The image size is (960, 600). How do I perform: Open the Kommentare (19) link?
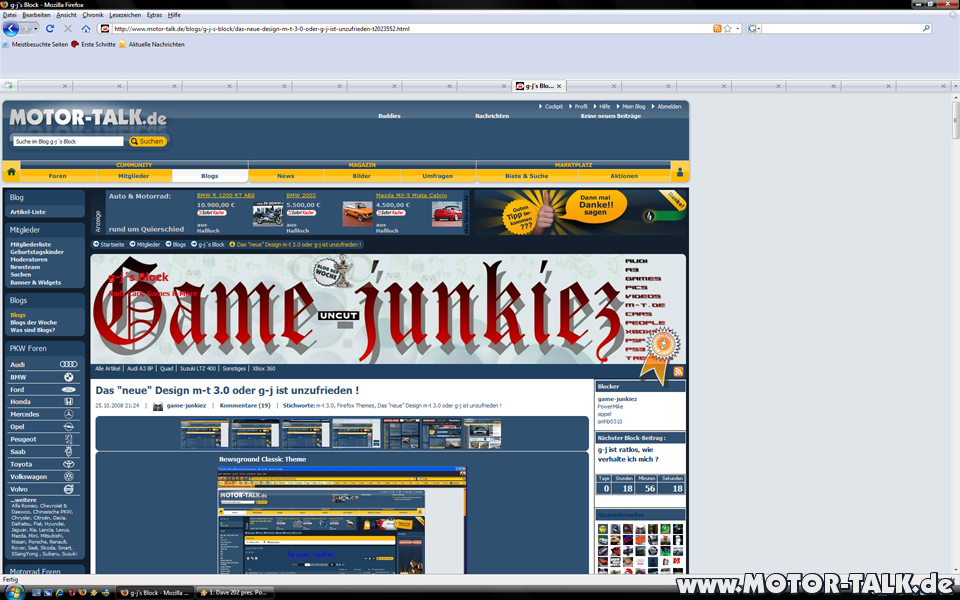245,405
